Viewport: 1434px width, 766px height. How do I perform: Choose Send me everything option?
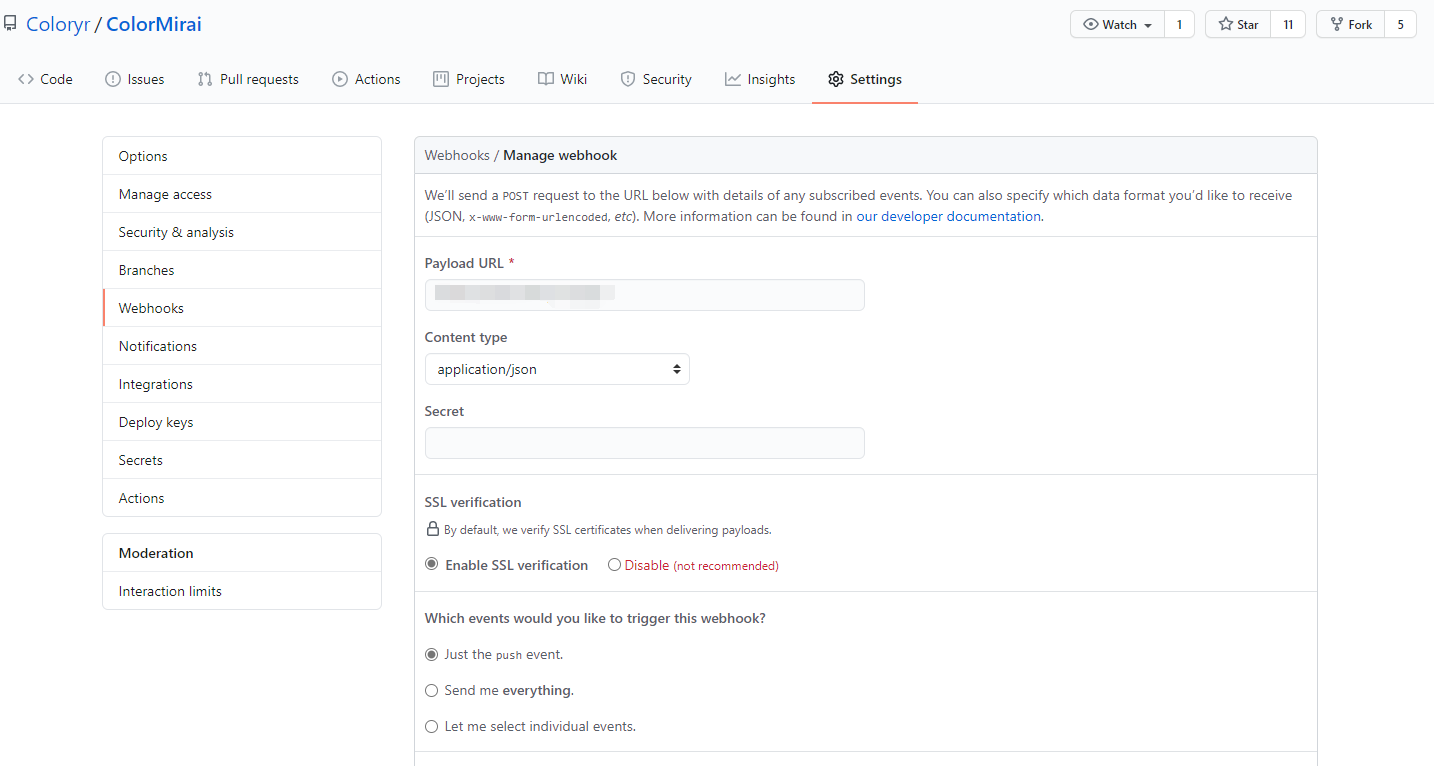(x=432, y=690)
